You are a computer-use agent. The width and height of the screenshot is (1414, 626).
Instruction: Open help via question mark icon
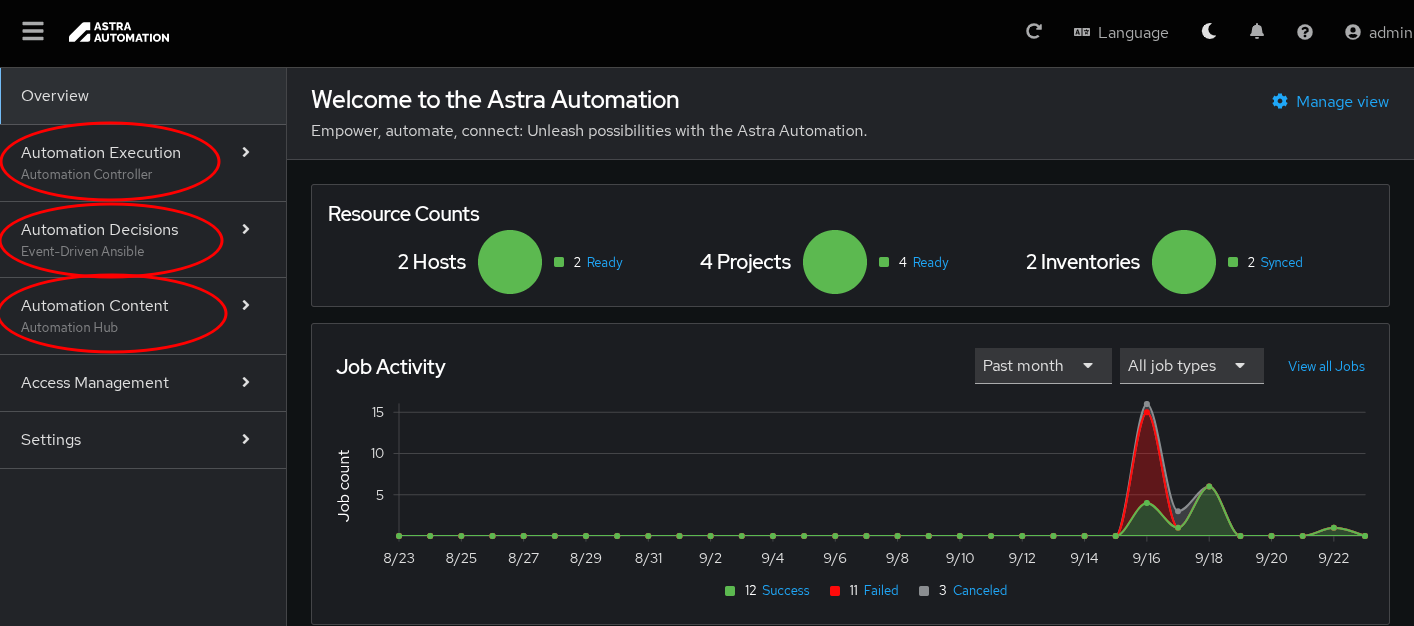1304,32
